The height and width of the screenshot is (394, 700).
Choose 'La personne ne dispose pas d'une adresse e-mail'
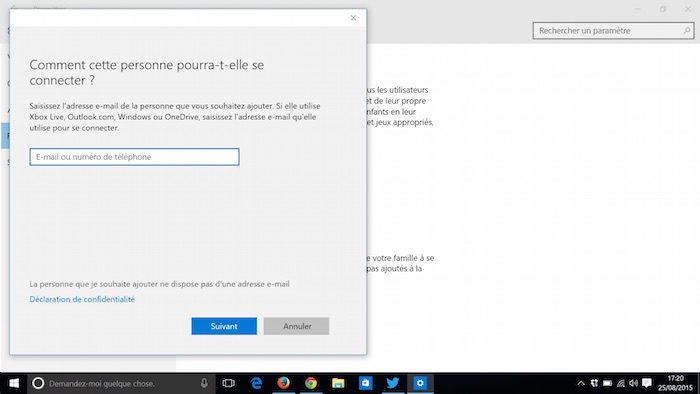(159, 284)
